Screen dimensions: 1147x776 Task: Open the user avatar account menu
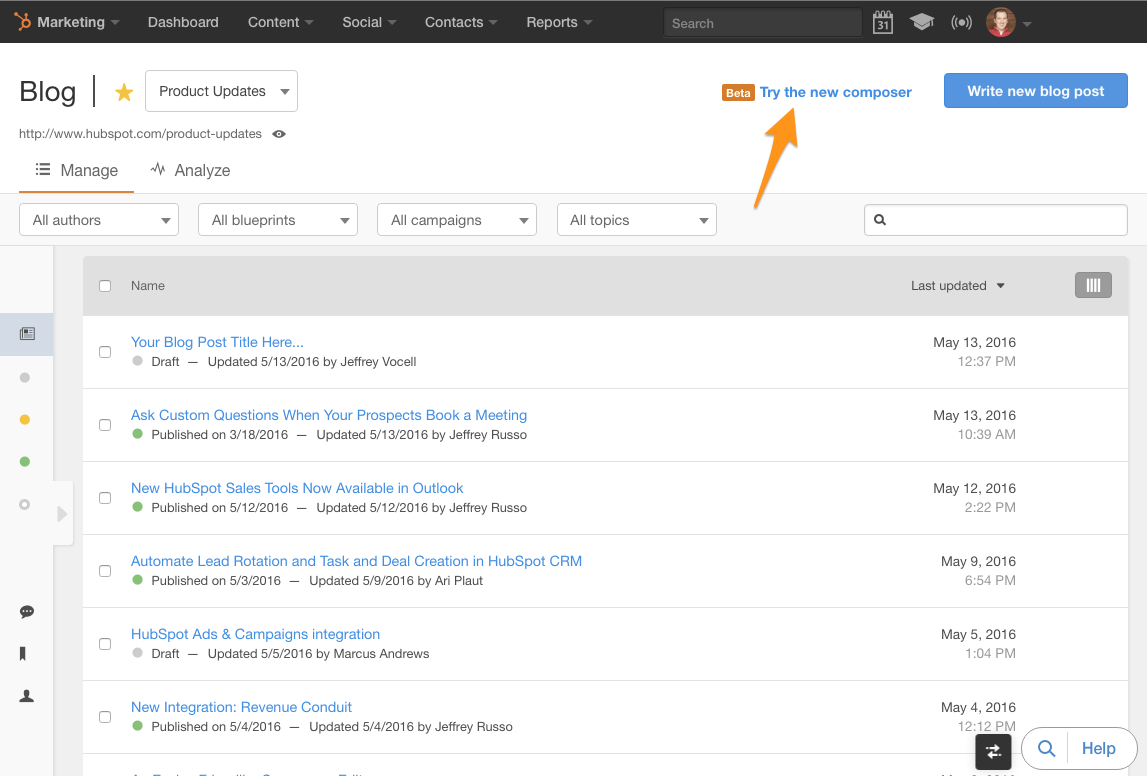pos(1000,23)
